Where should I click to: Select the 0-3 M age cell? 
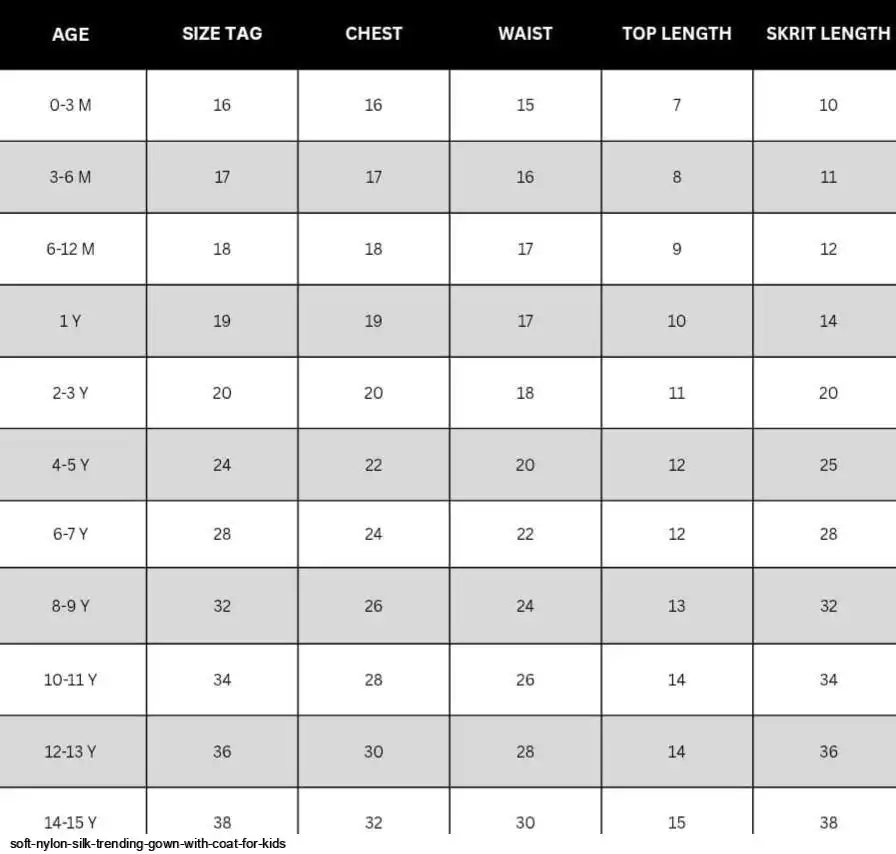[70, 105]
